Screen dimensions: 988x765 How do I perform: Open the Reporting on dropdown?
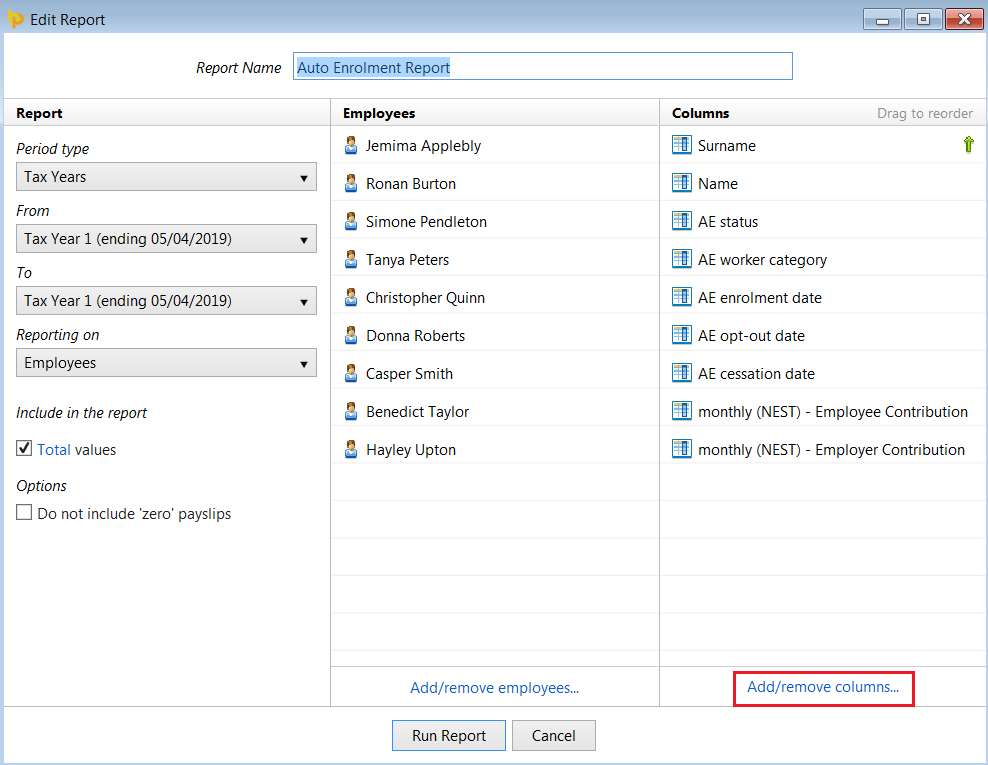166,363
